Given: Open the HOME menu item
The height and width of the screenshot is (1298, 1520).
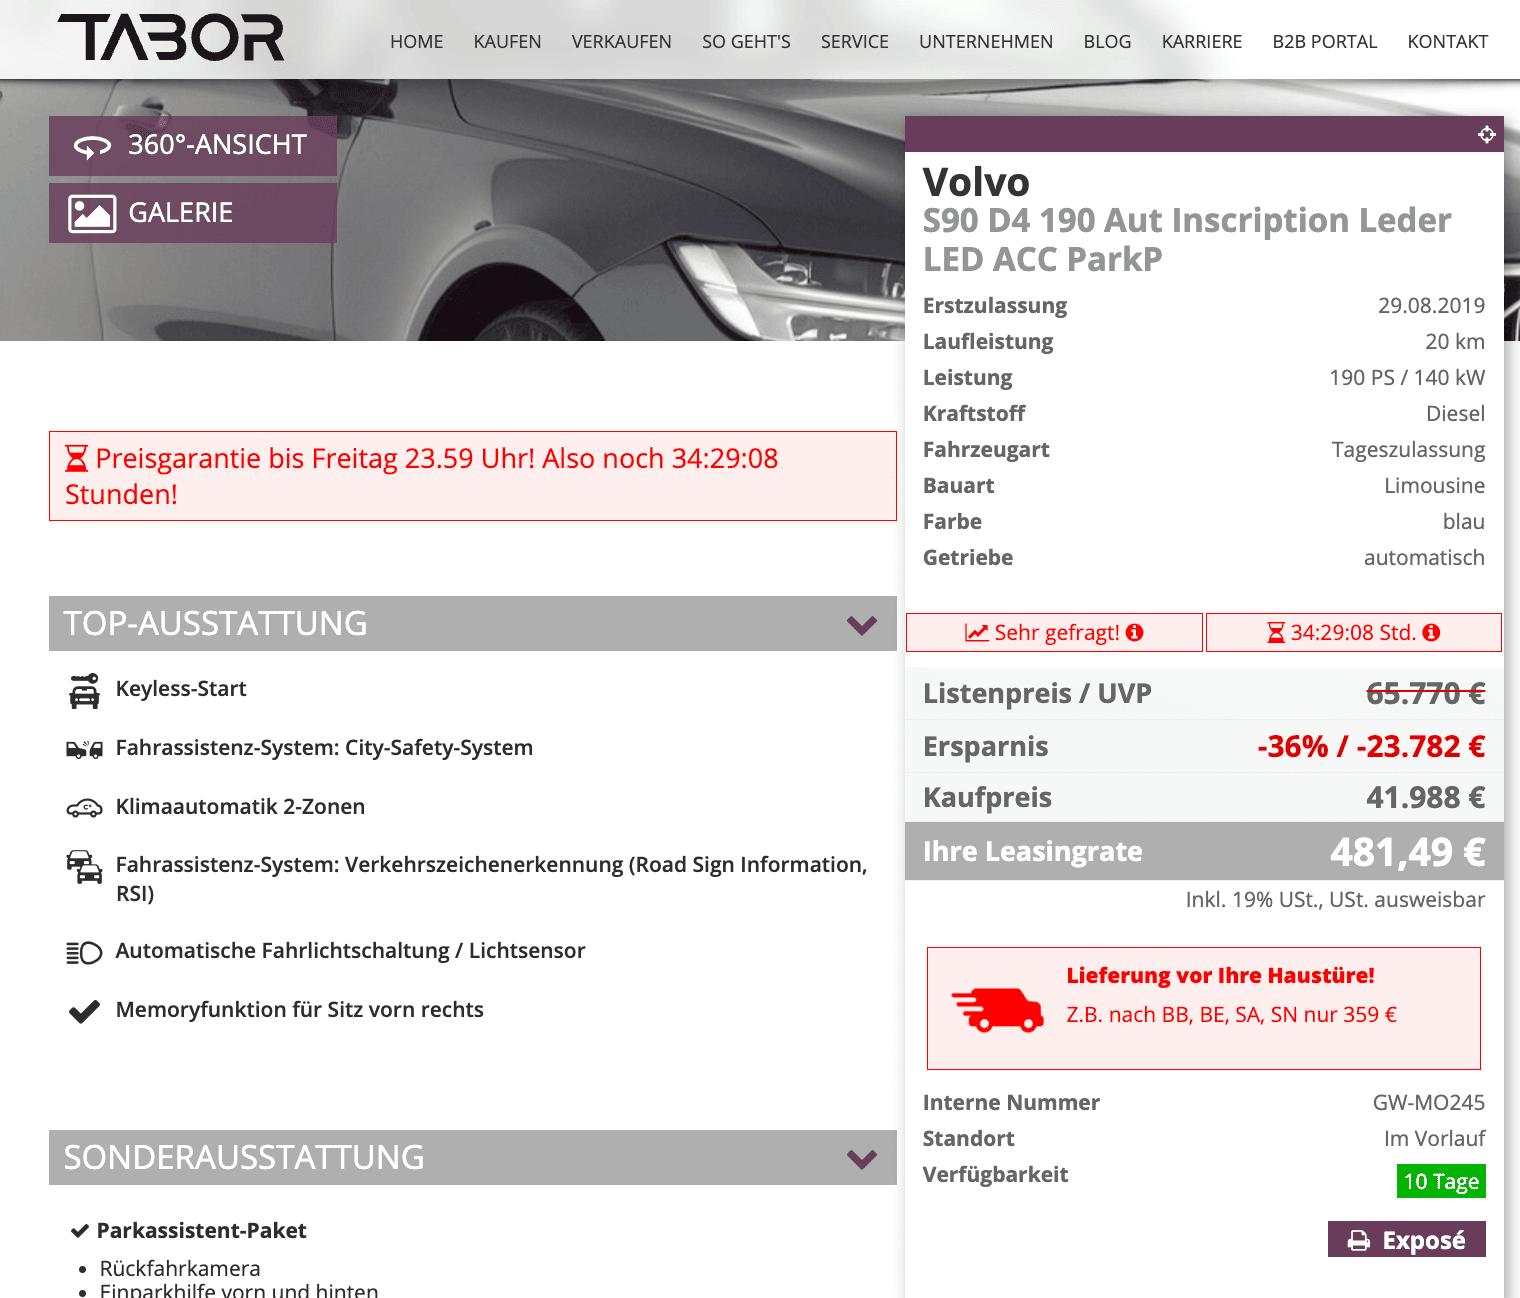Looking at the screenshot, I should pos(417,42).
